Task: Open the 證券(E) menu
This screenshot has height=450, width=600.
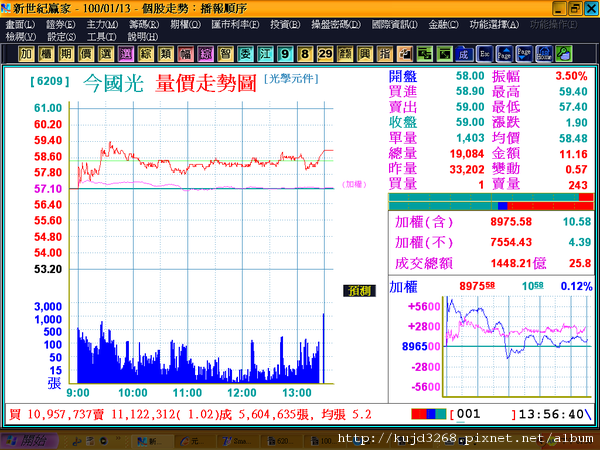Action: point(60,24)
